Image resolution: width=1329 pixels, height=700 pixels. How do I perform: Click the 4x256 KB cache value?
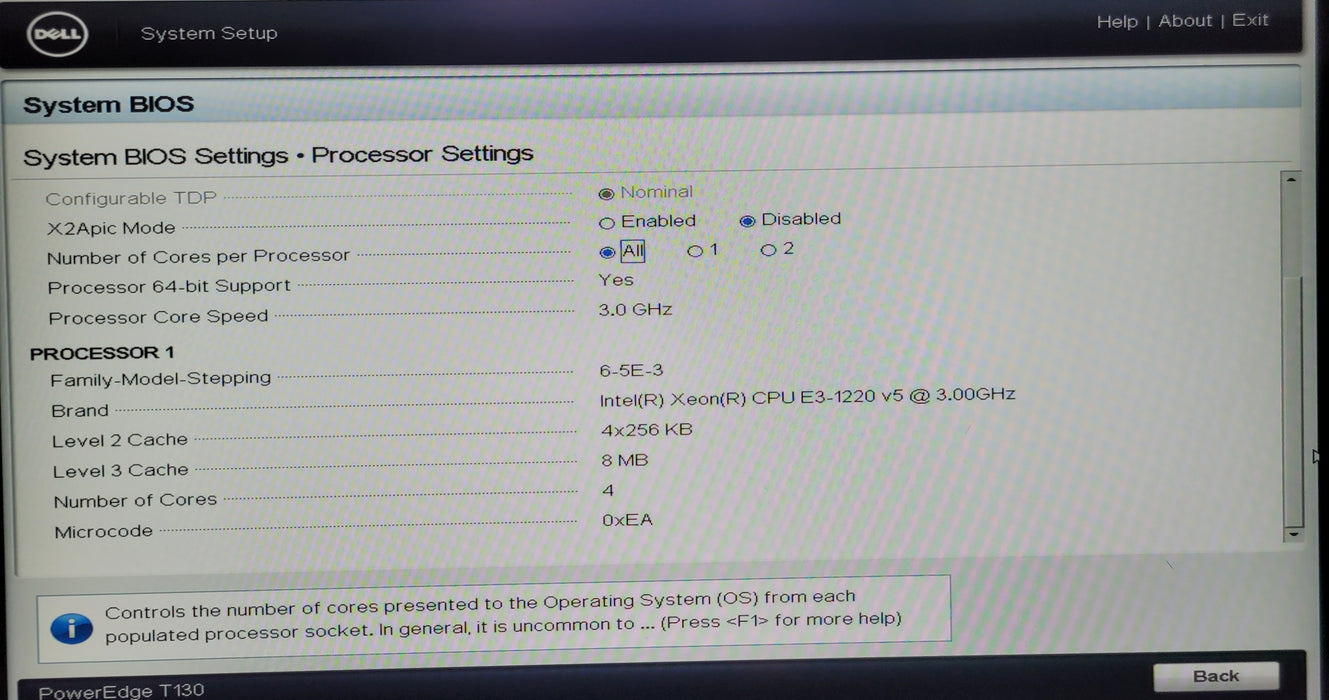pyautogui.click(x=647, y=430)
